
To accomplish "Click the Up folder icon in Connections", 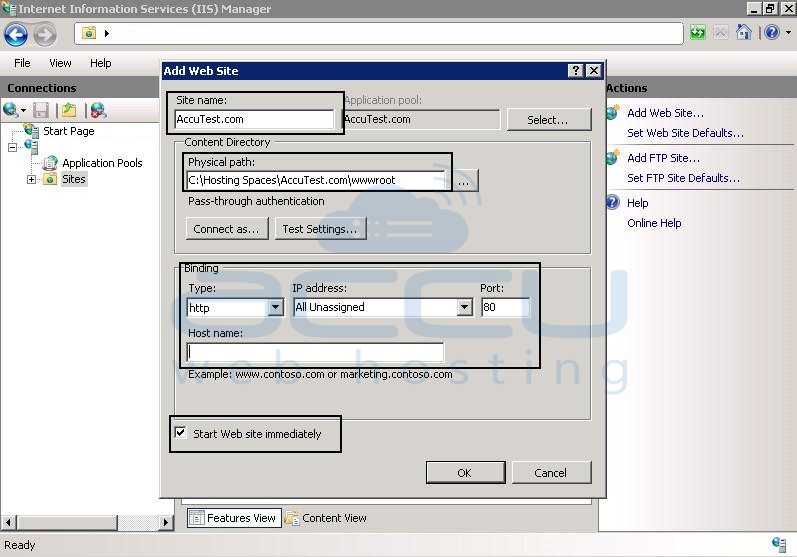I will click(x=69, y=110).
